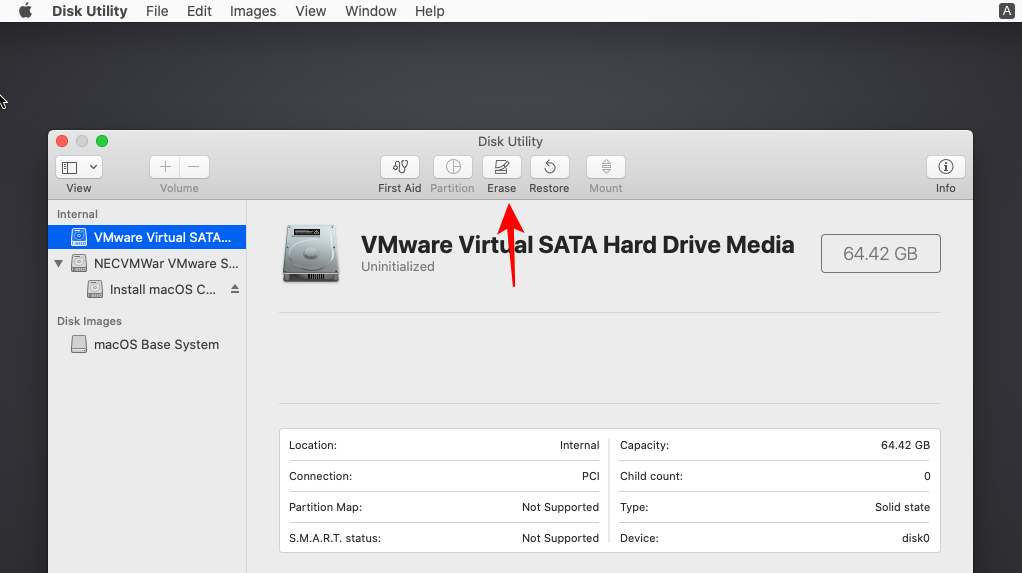This screenshot has width=1022, height=573.
Task: Click the add volume plus button
Action: 165,167
